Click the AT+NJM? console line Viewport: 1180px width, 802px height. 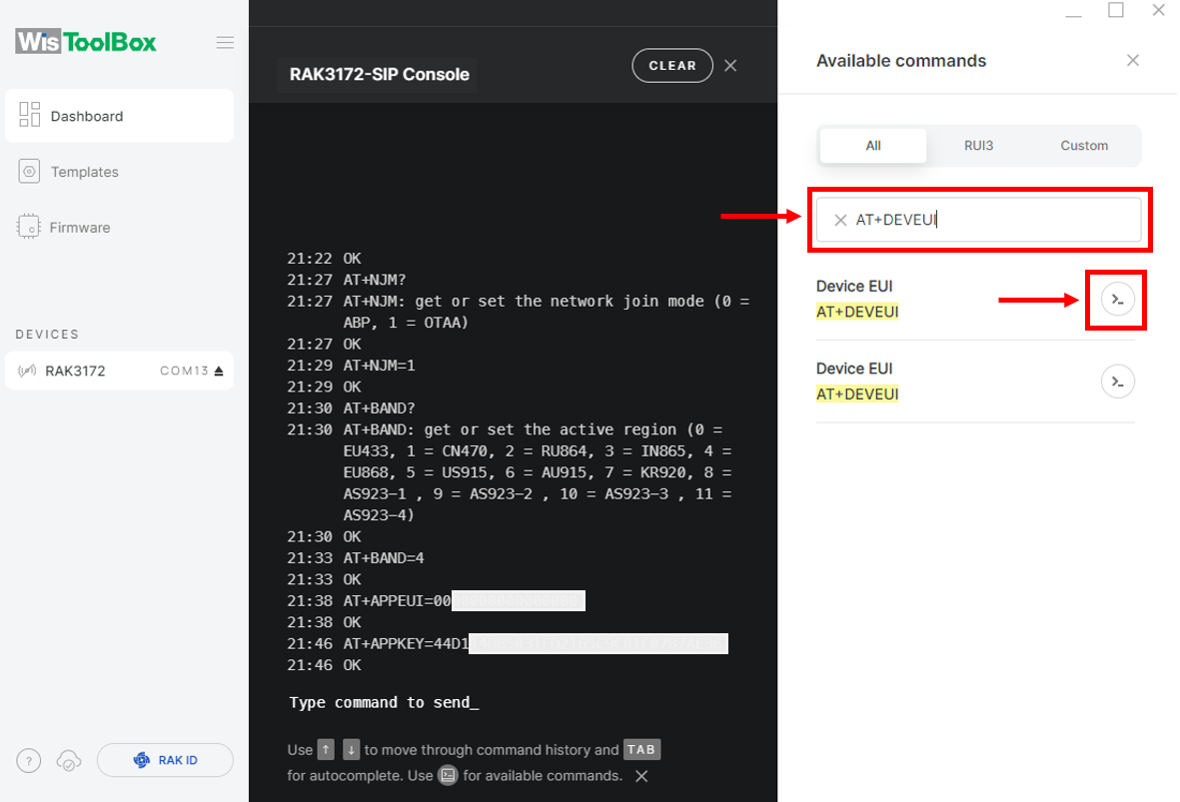click(375, 280)
